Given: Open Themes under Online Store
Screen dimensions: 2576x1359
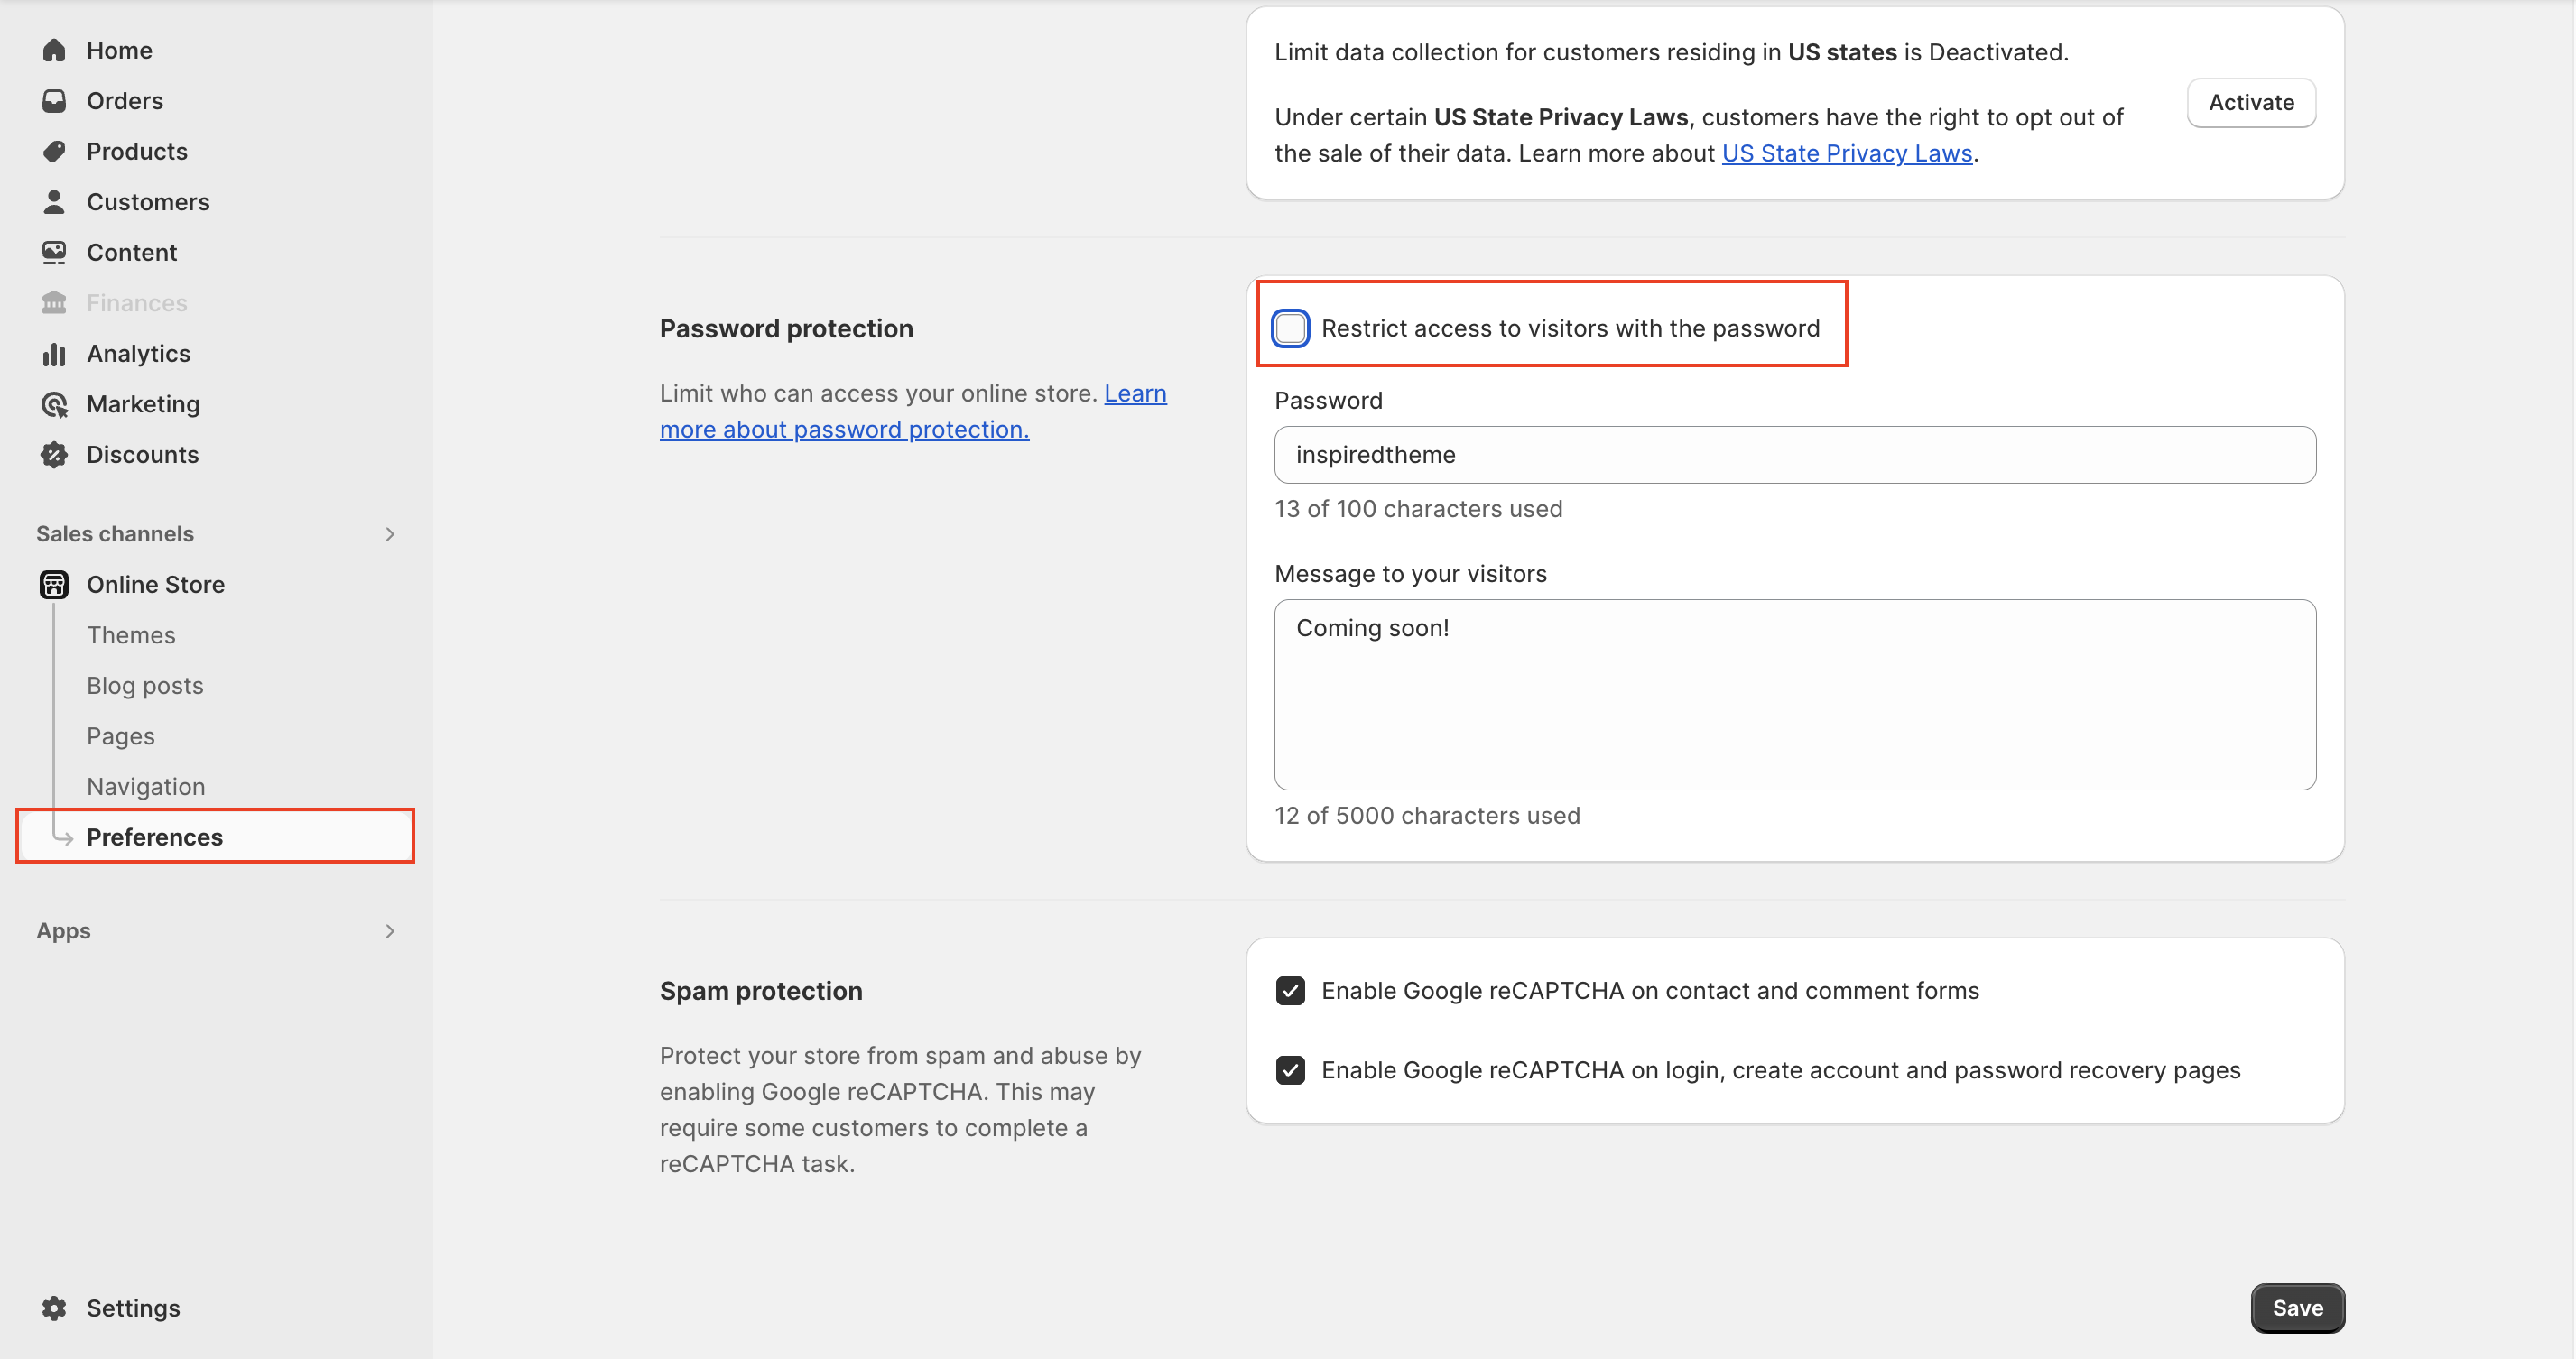Looking at the screenshot, I should tap(131, 635).
